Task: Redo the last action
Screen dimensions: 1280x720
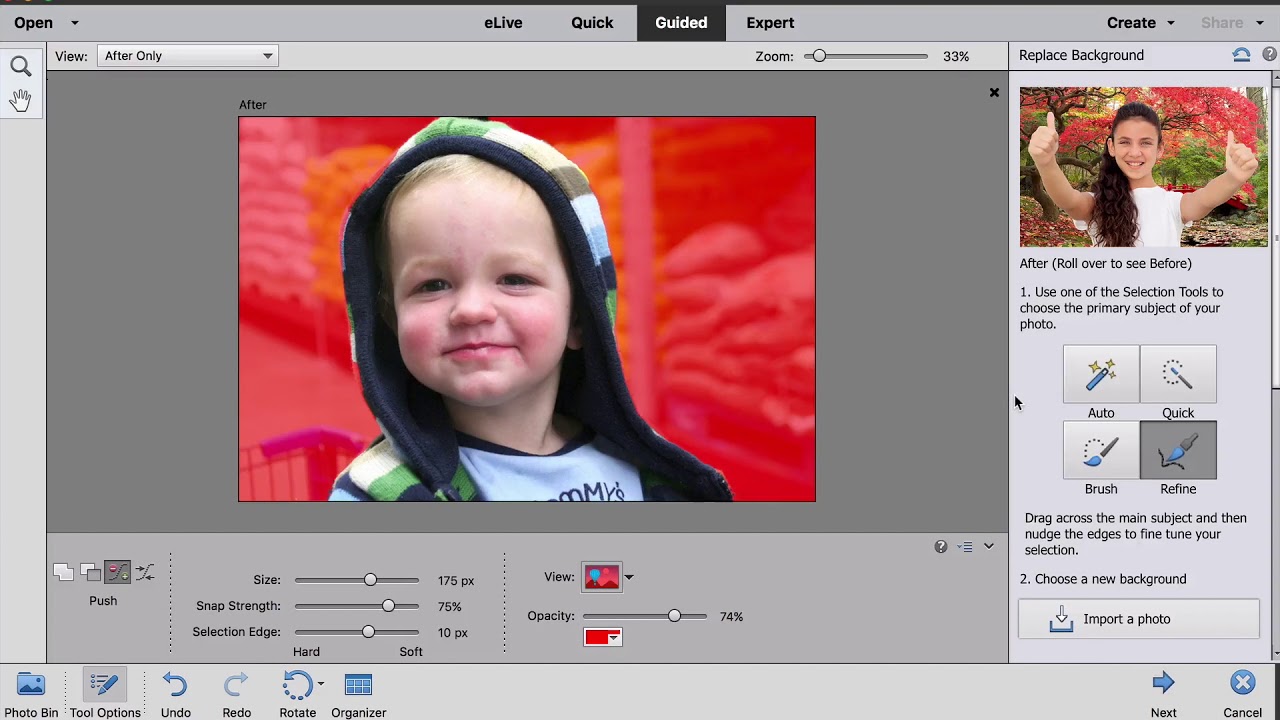Action: 236,695
